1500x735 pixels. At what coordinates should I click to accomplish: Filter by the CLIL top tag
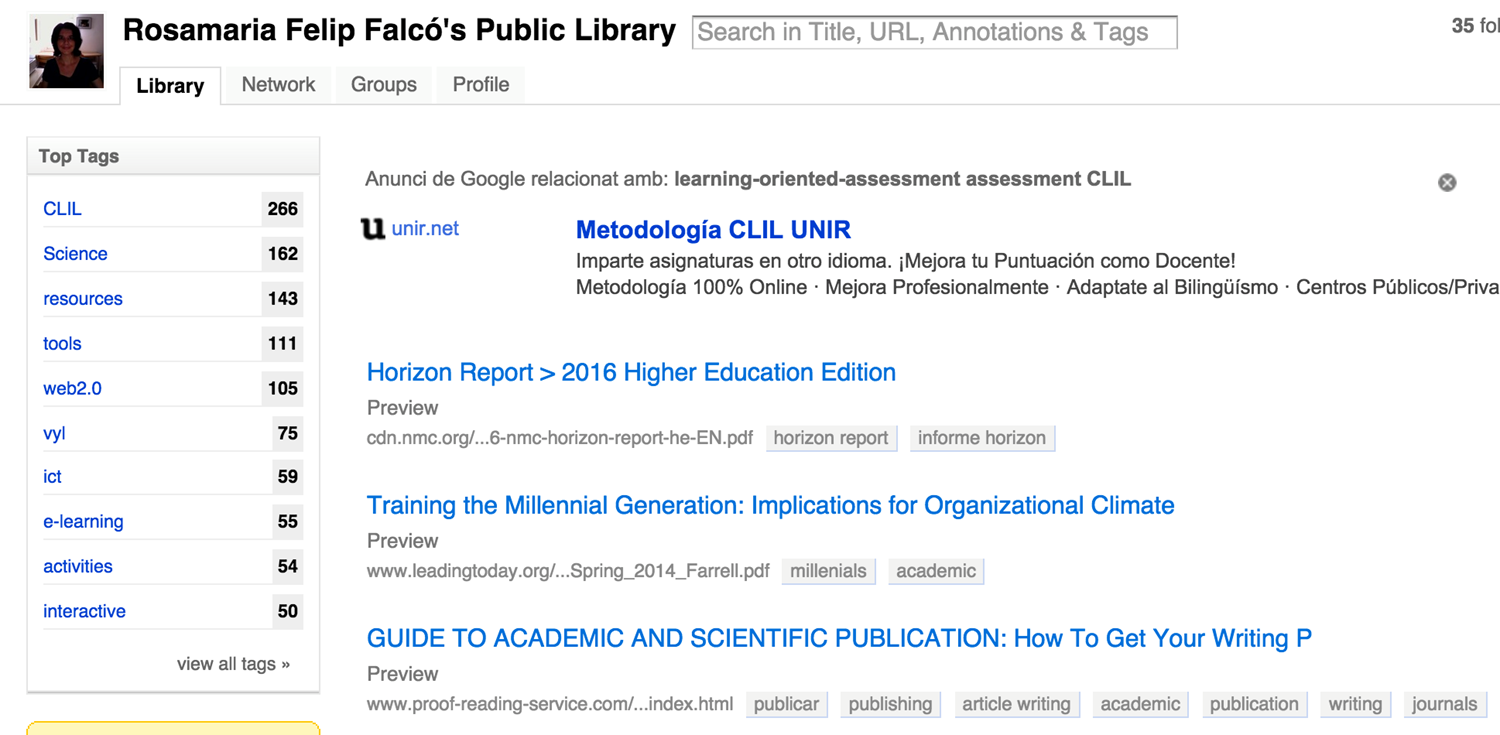pyautogui.click(x=62, y=209)
